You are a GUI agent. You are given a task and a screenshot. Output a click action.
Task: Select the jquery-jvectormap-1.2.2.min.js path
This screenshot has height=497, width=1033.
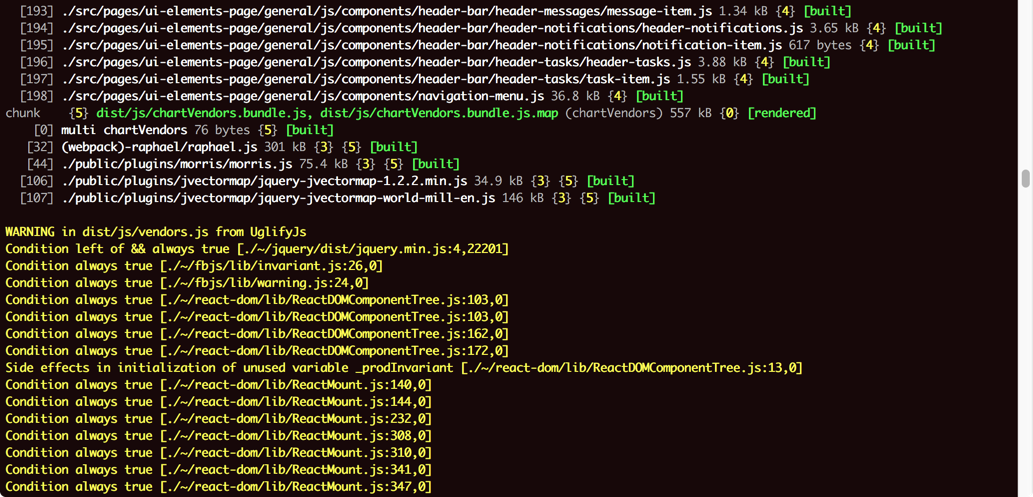click(x=264, y=181)
